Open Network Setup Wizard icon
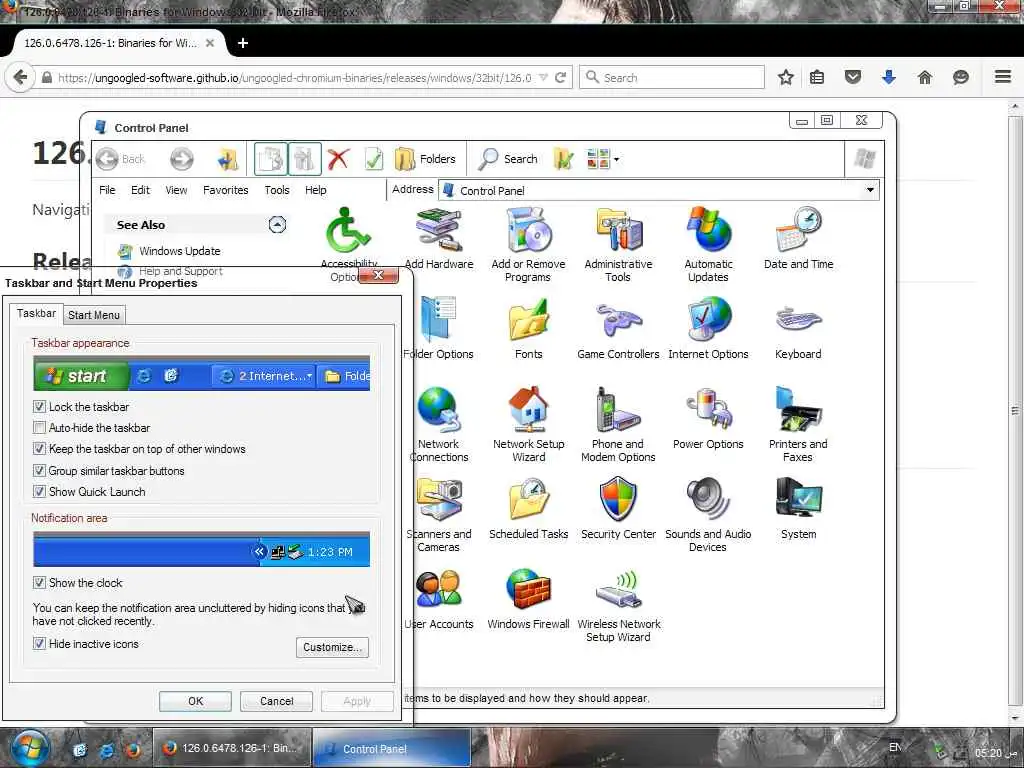The width and height of the screenshot is (1024, 768). 528,424
